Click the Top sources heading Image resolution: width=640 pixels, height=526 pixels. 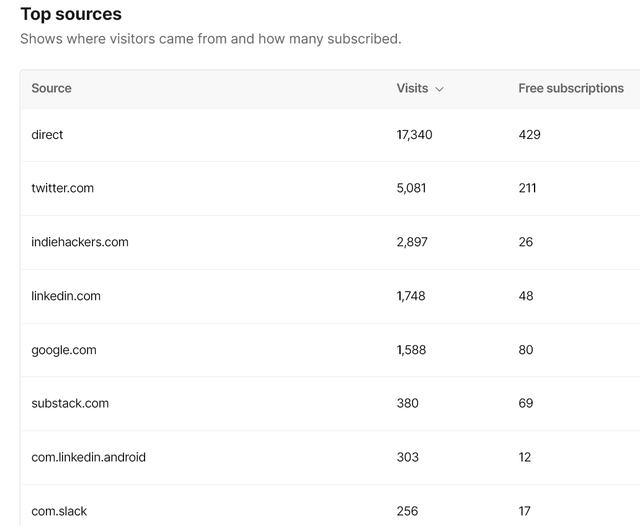[x=71, y=14]
